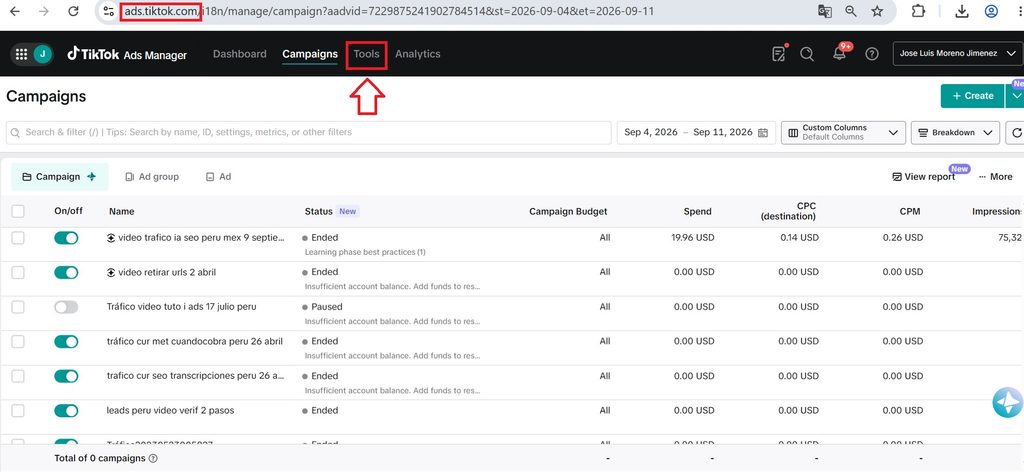Open View report
This screenshot has width=1024, height=472.
coord(923,177)
